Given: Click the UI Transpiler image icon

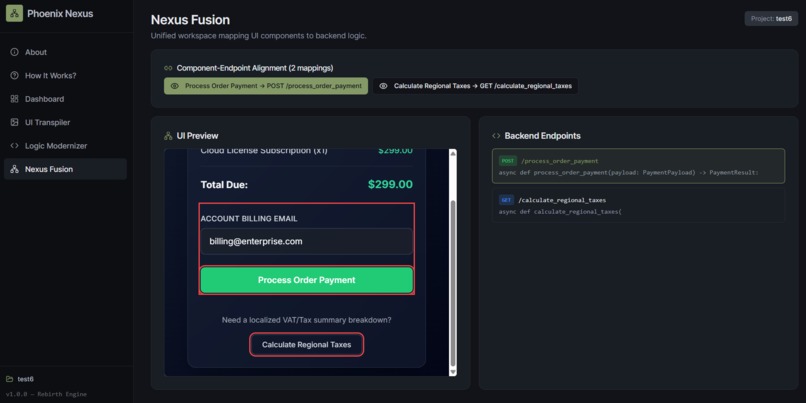Looking at the screenshot, I should coord(14,122).
